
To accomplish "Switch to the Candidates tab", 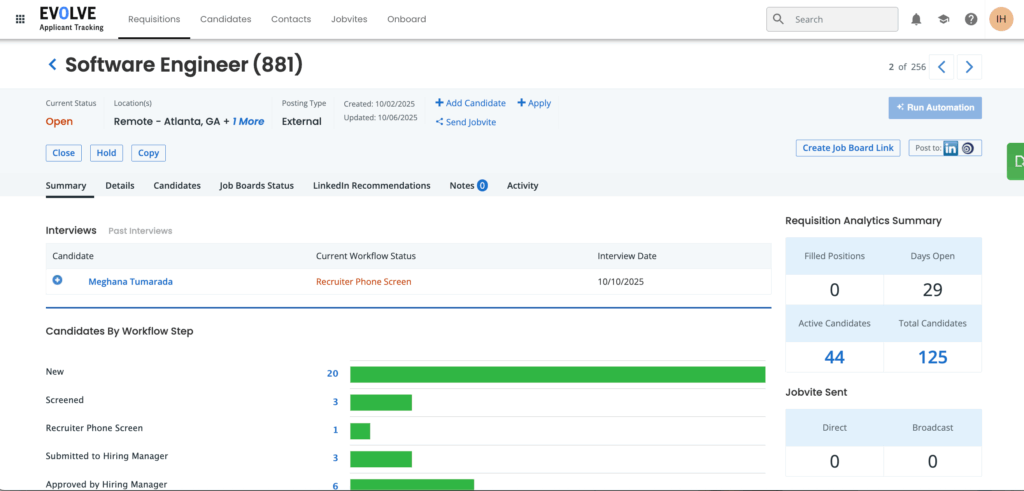I will [x=177, y=186].
